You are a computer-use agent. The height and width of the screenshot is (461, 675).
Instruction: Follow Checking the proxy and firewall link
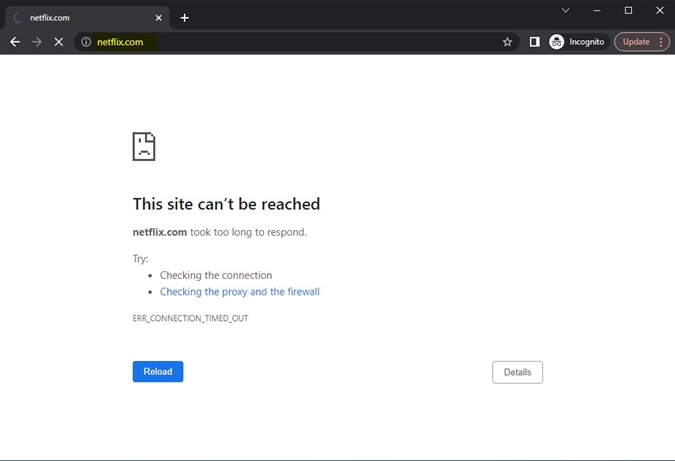tap(240, 292)
